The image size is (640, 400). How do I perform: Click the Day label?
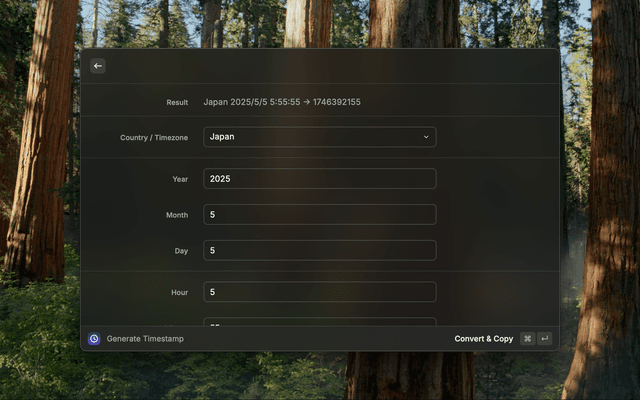tap(181, 251)
